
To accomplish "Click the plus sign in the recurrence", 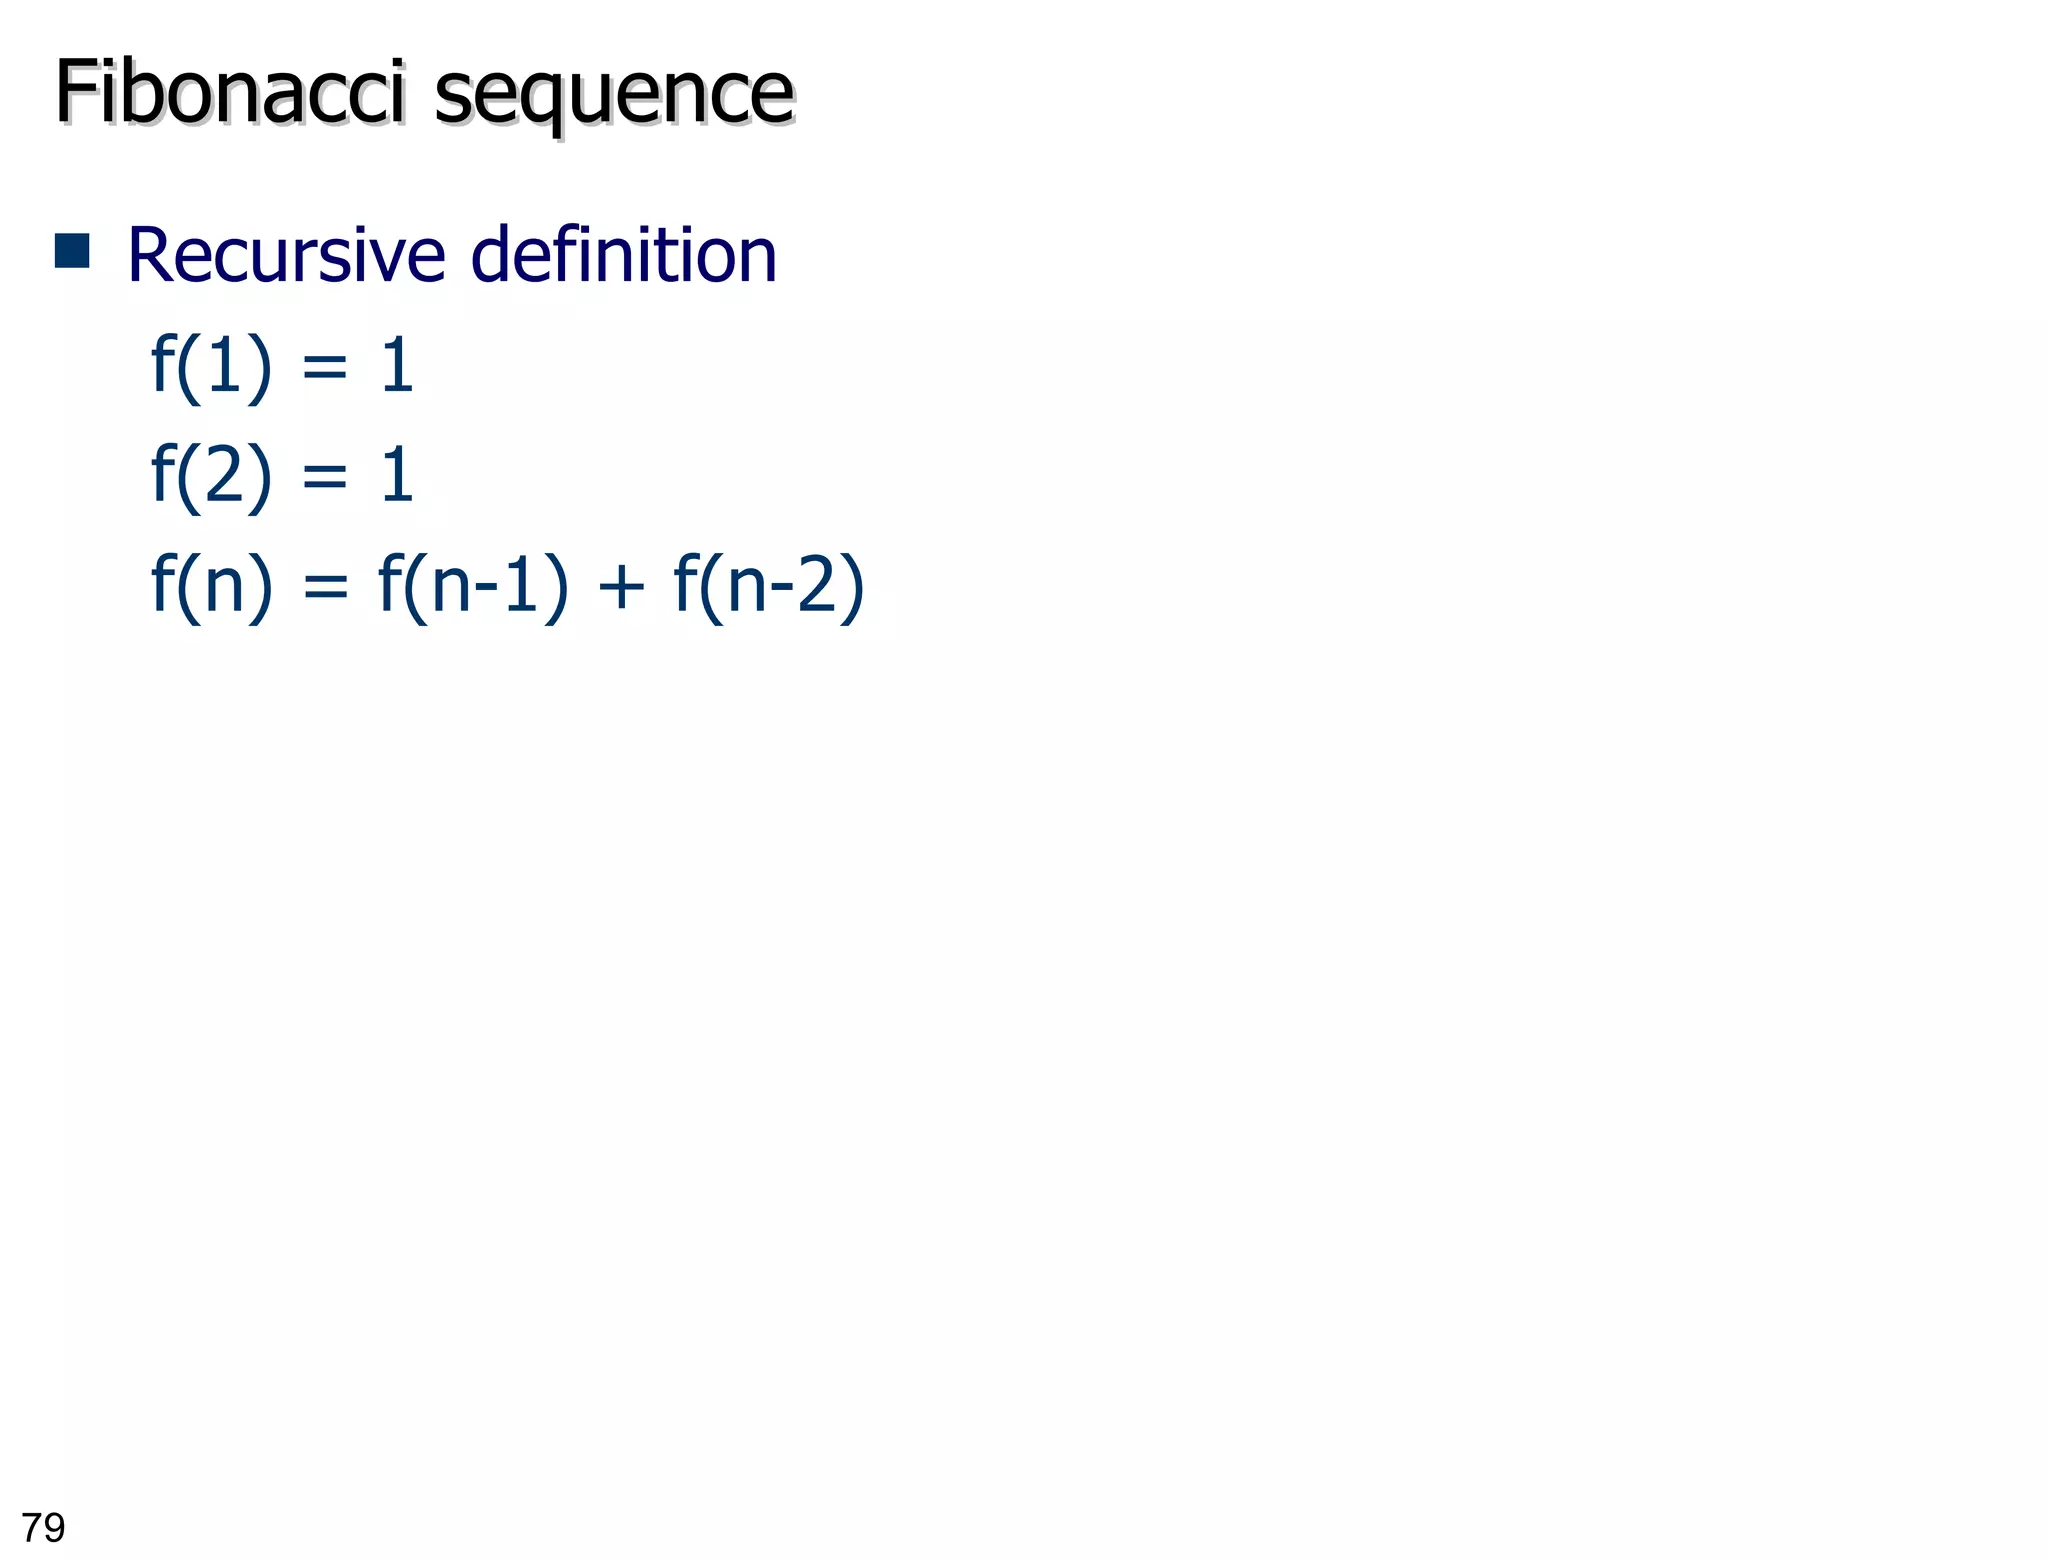I will point(620,586).
